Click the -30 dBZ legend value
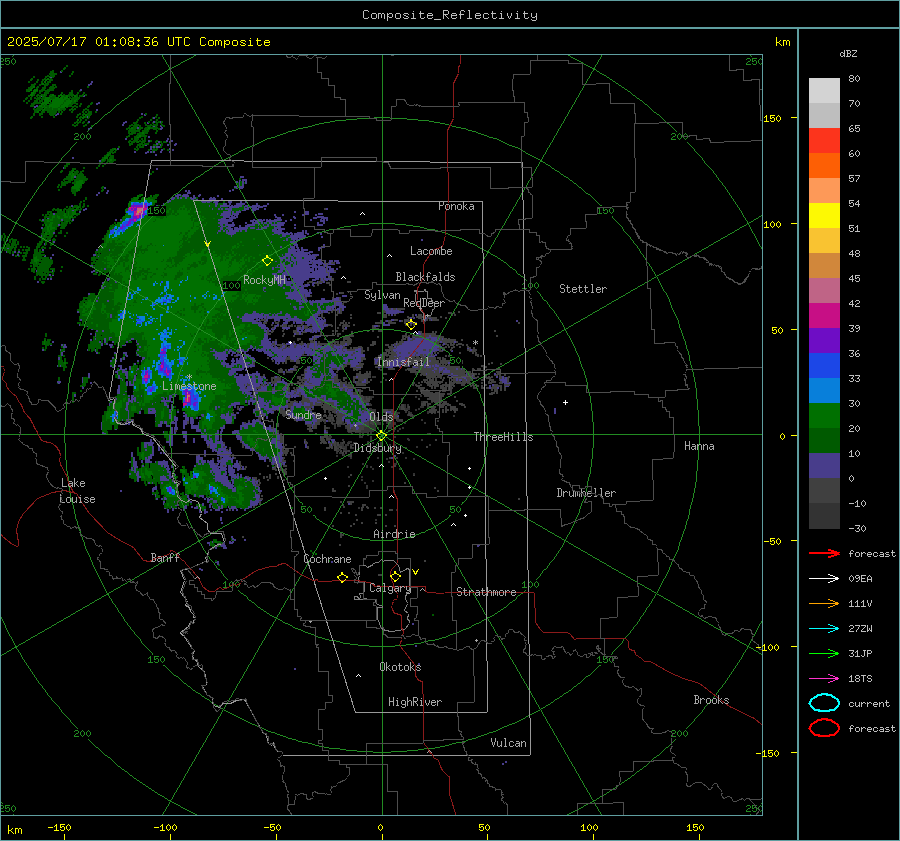Image resolution: width=900 pixels, height=841 pixels. click(857, 528)
